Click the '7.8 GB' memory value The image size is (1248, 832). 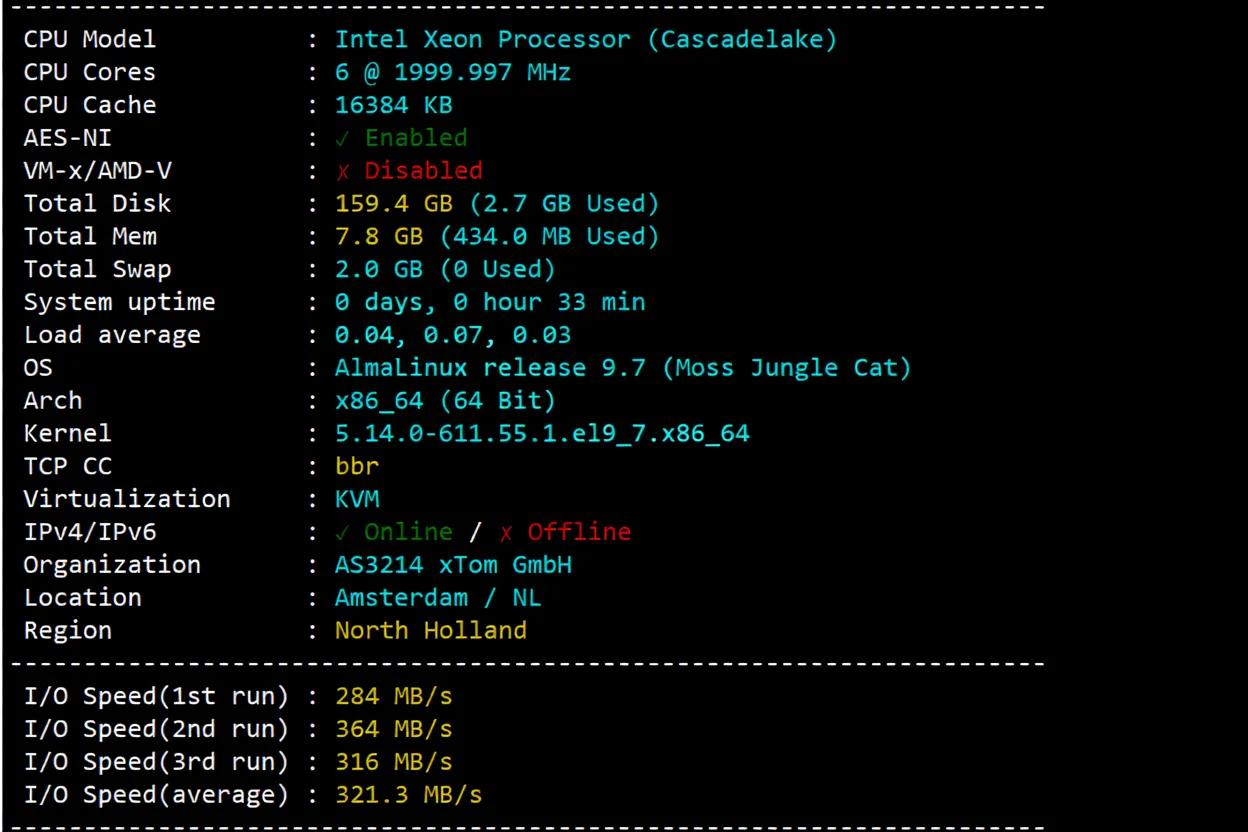tap(379, 237)
